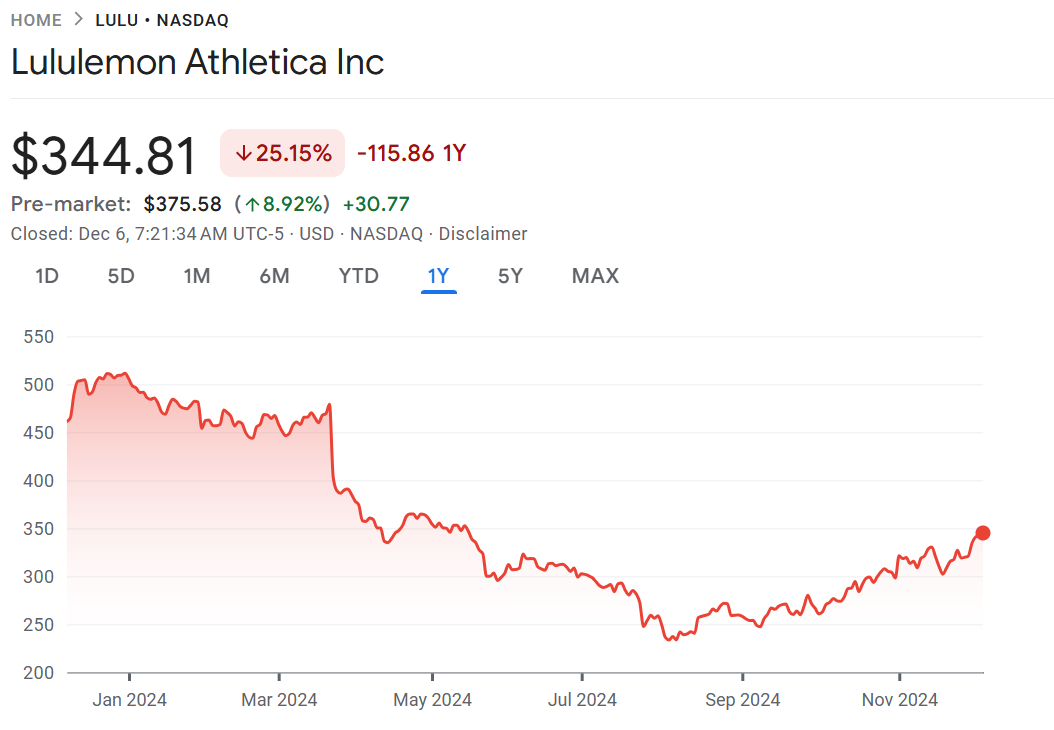Click the active 1Y range tab
The image size is (1054, 730).
438,276
